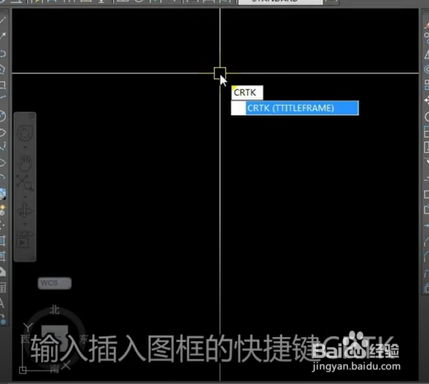This screenshot has width=429, height=384.
Task: Select the Spline tool
Action: [x=2, y=146]
